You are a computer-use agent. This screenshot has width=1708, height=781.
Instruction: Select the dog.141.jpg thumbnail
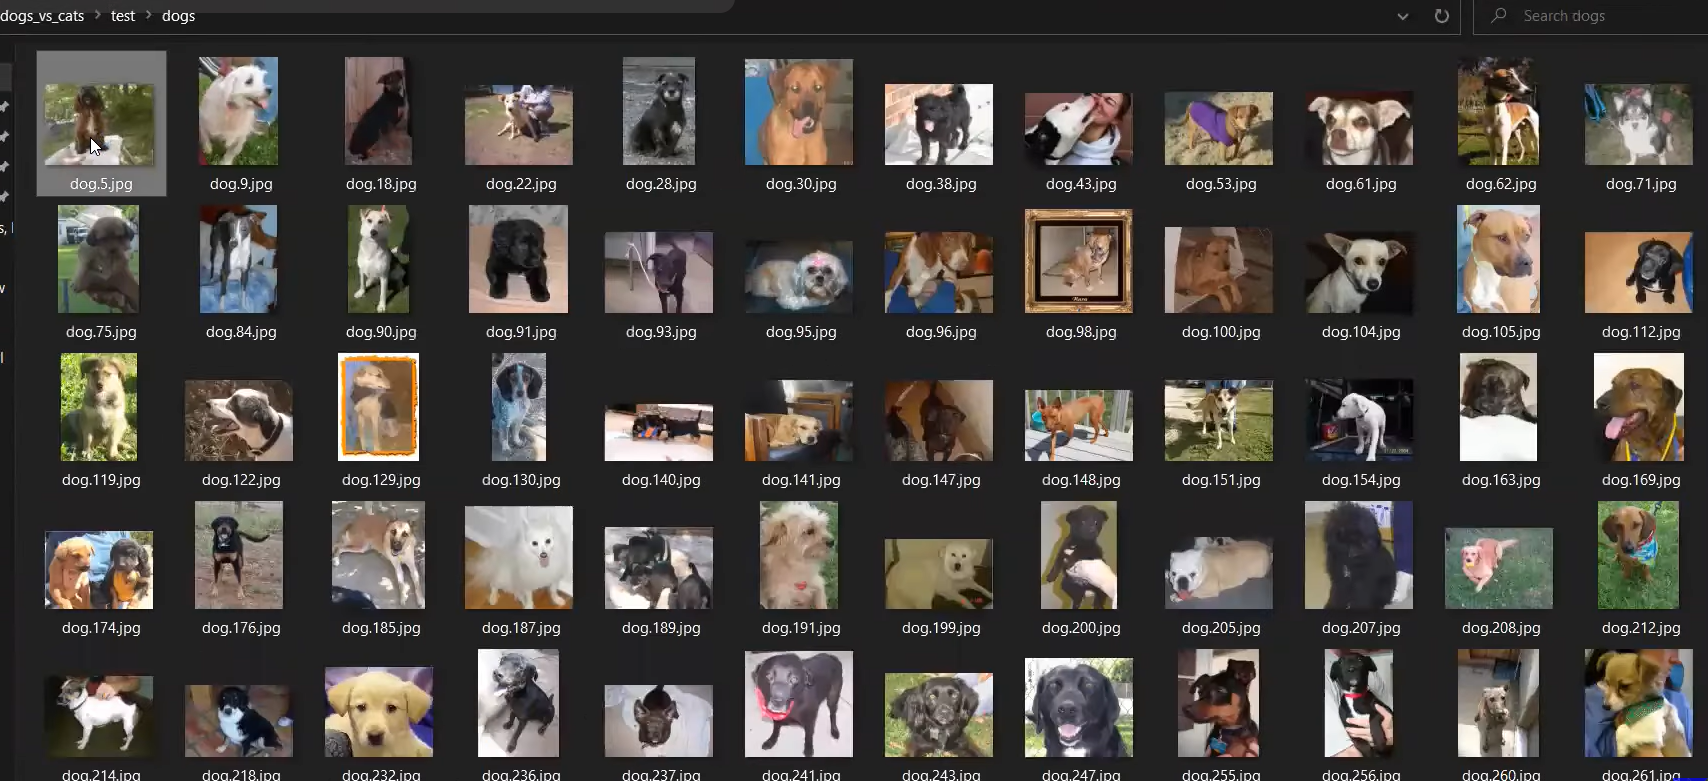[799, 421]
